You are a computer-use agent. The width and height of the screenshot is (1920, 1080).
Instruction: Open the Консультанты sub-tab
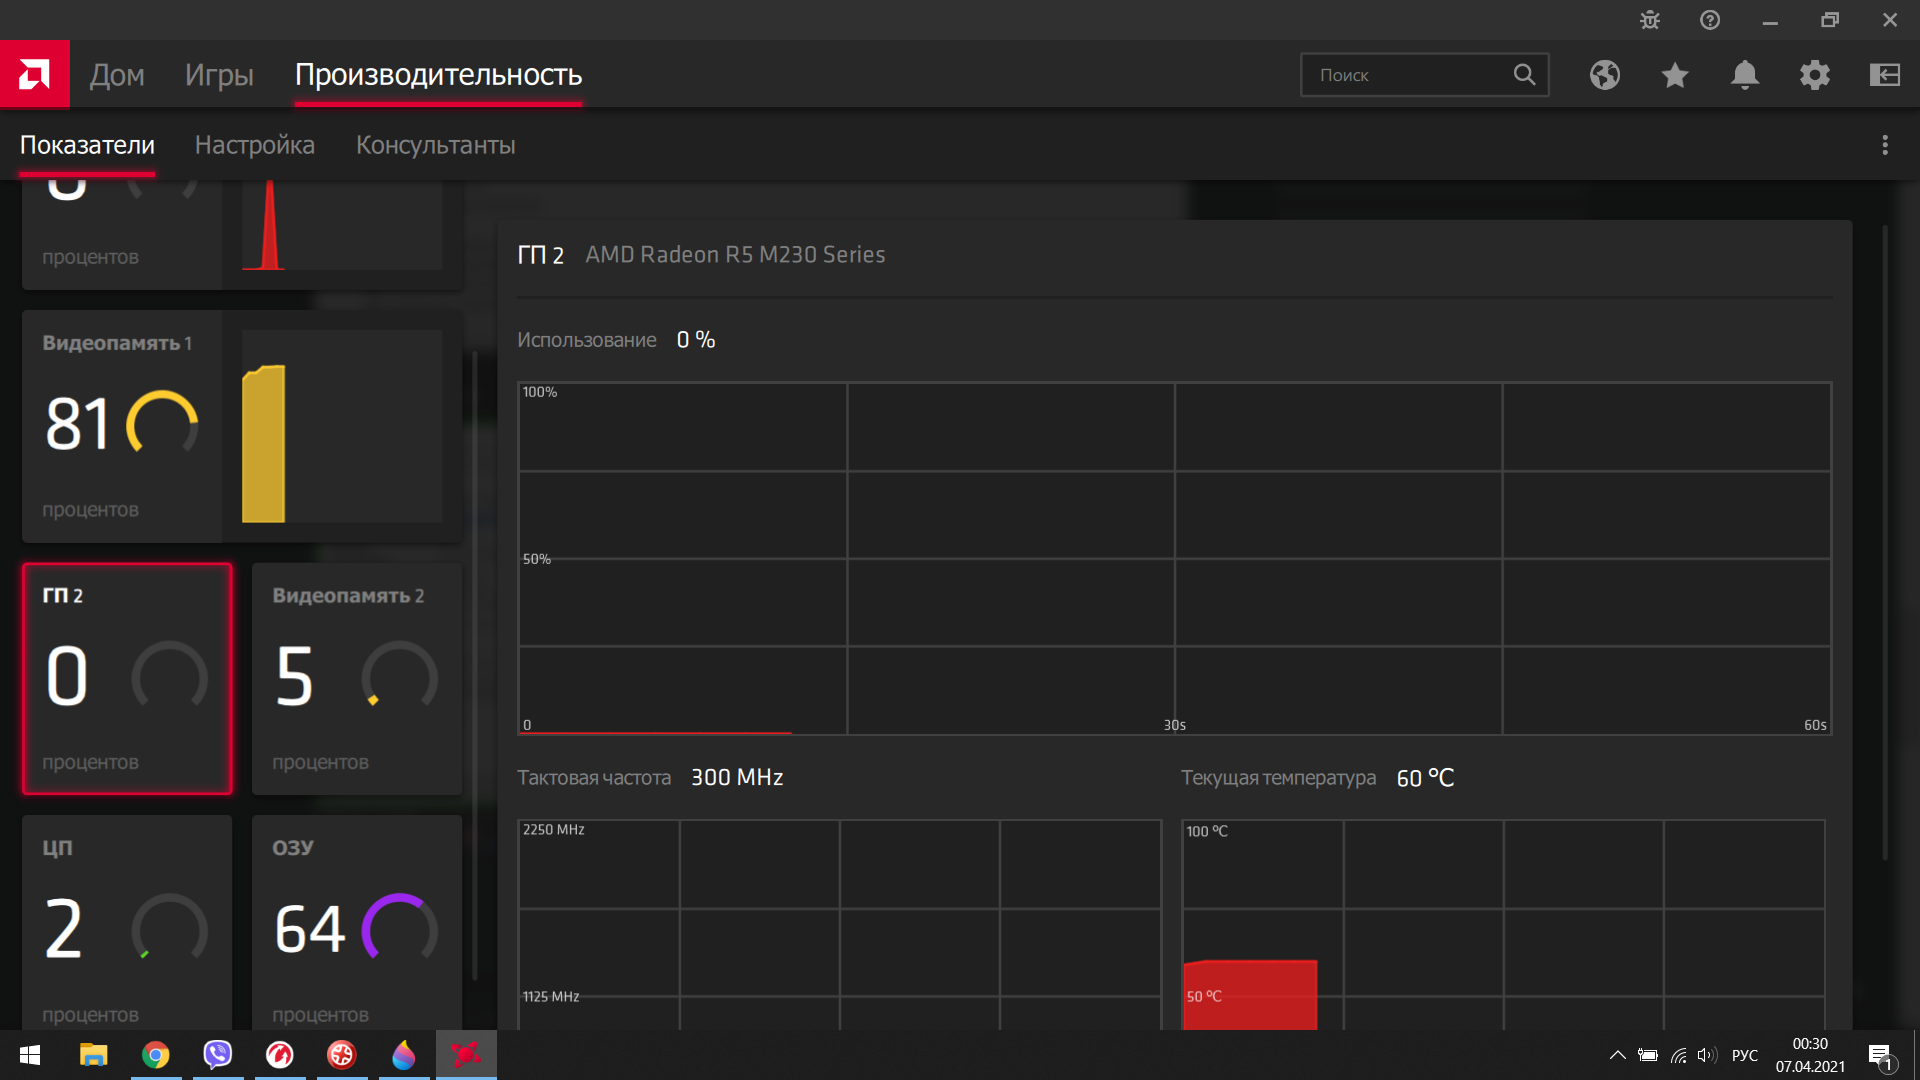[436, 145]
